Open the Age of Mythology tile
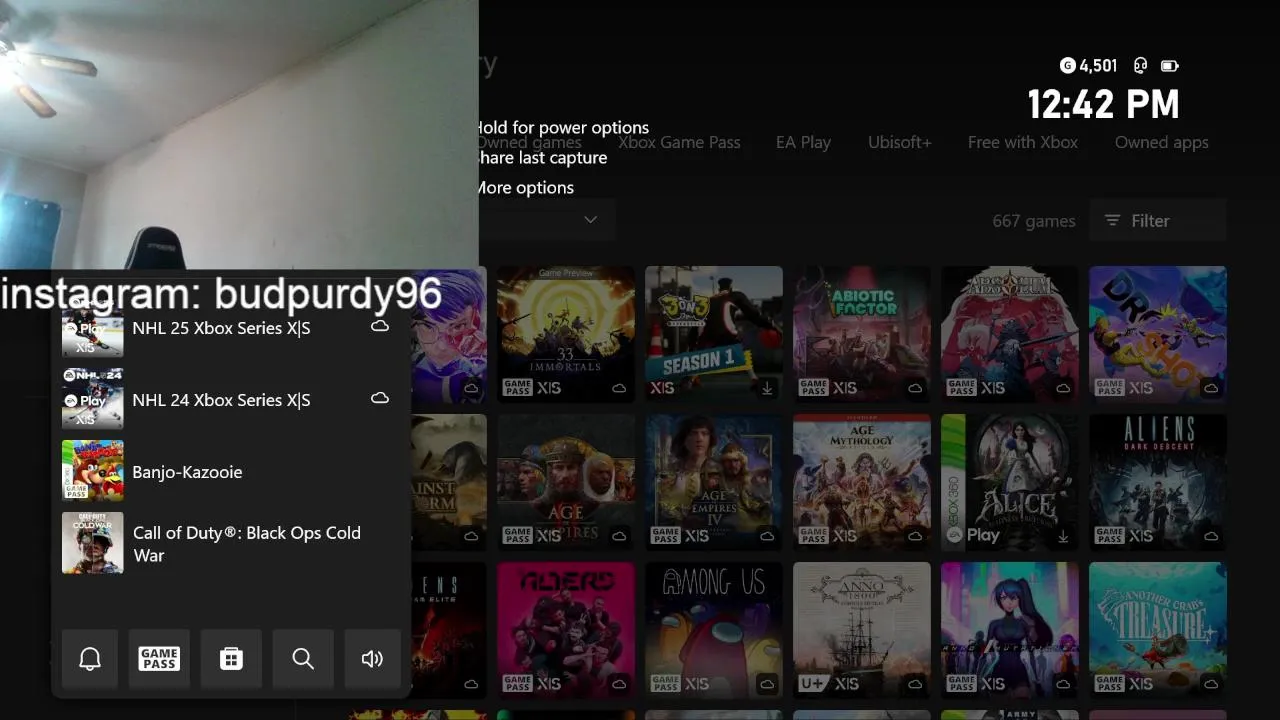This screenshot has width=1280, height=720. point(862,482)
